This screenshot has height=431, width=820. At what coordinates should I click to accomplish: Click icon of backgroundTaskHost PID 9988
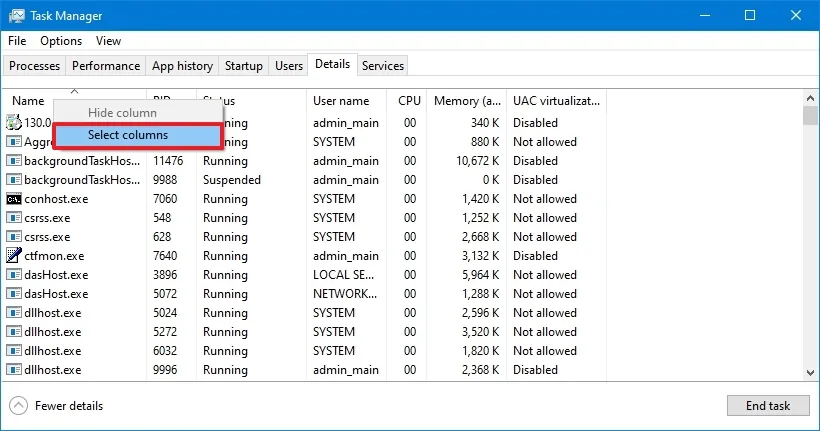click(14, 179)
